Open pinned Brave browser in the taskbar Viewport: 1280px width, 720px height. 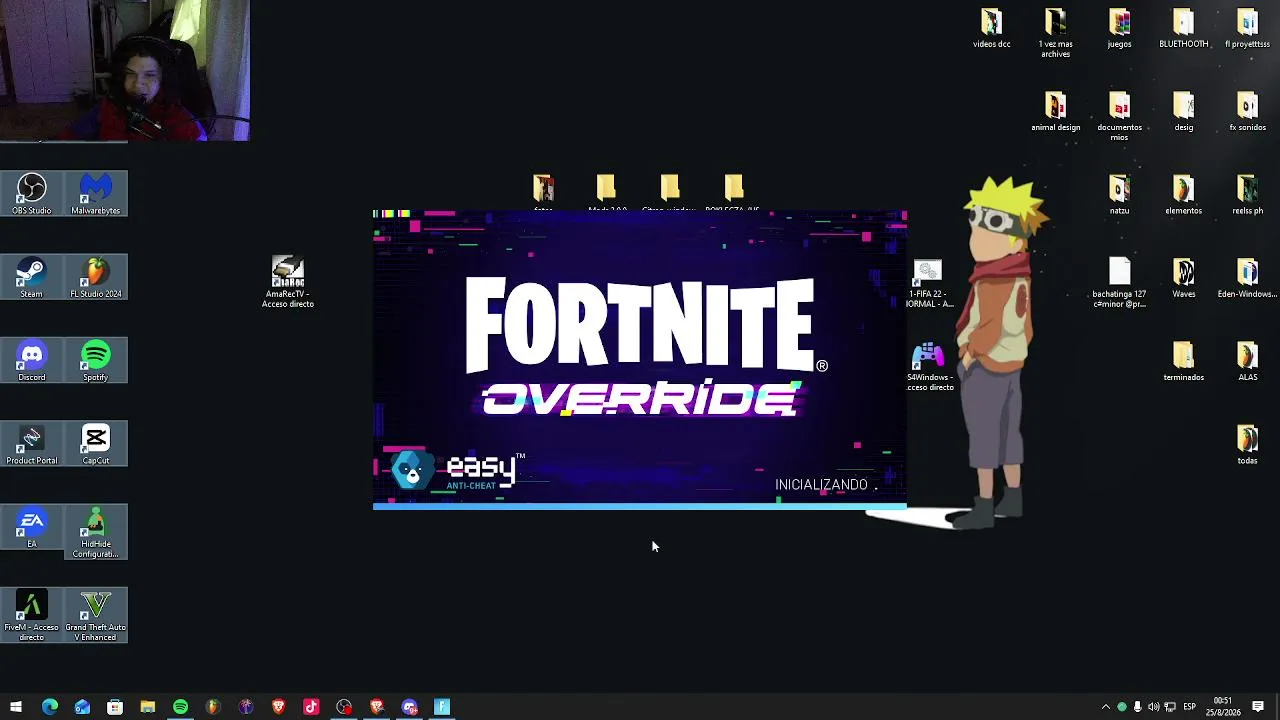coord(278,707)
